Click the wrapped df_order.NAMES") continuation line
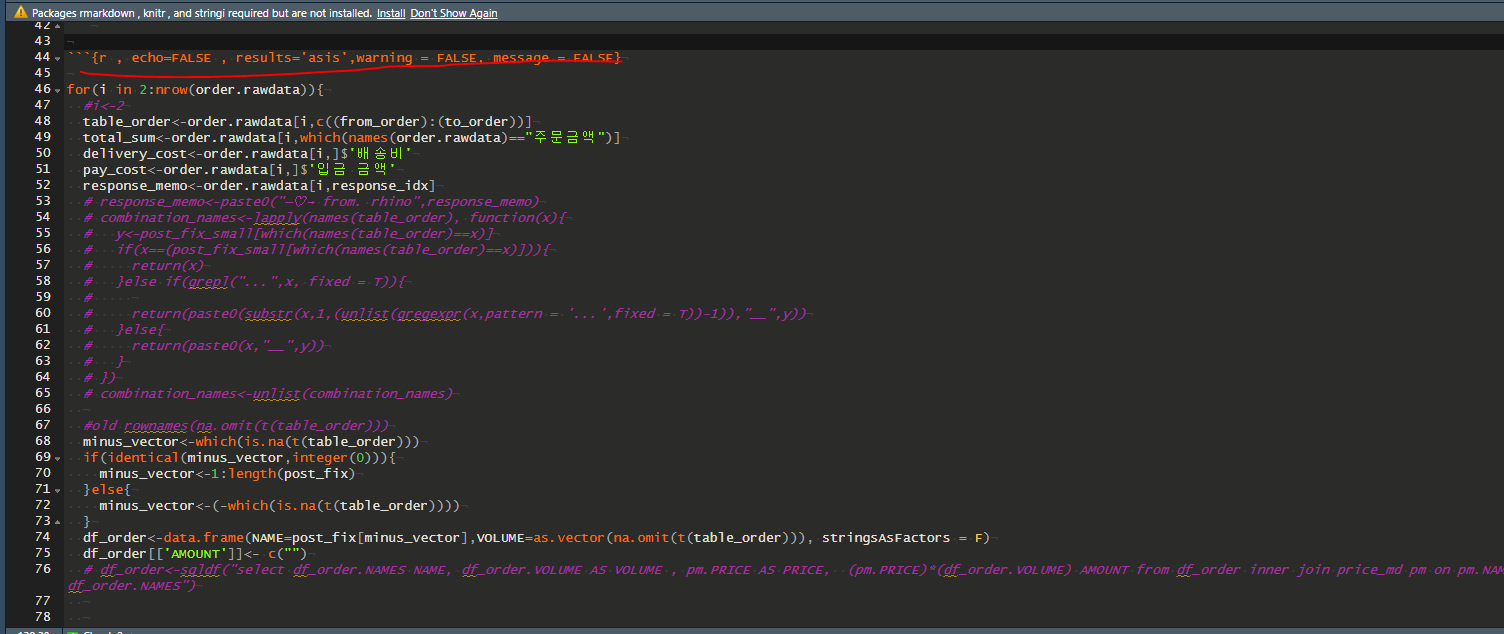The width and height of the screenshot is (1504, 634). [131, 586]
